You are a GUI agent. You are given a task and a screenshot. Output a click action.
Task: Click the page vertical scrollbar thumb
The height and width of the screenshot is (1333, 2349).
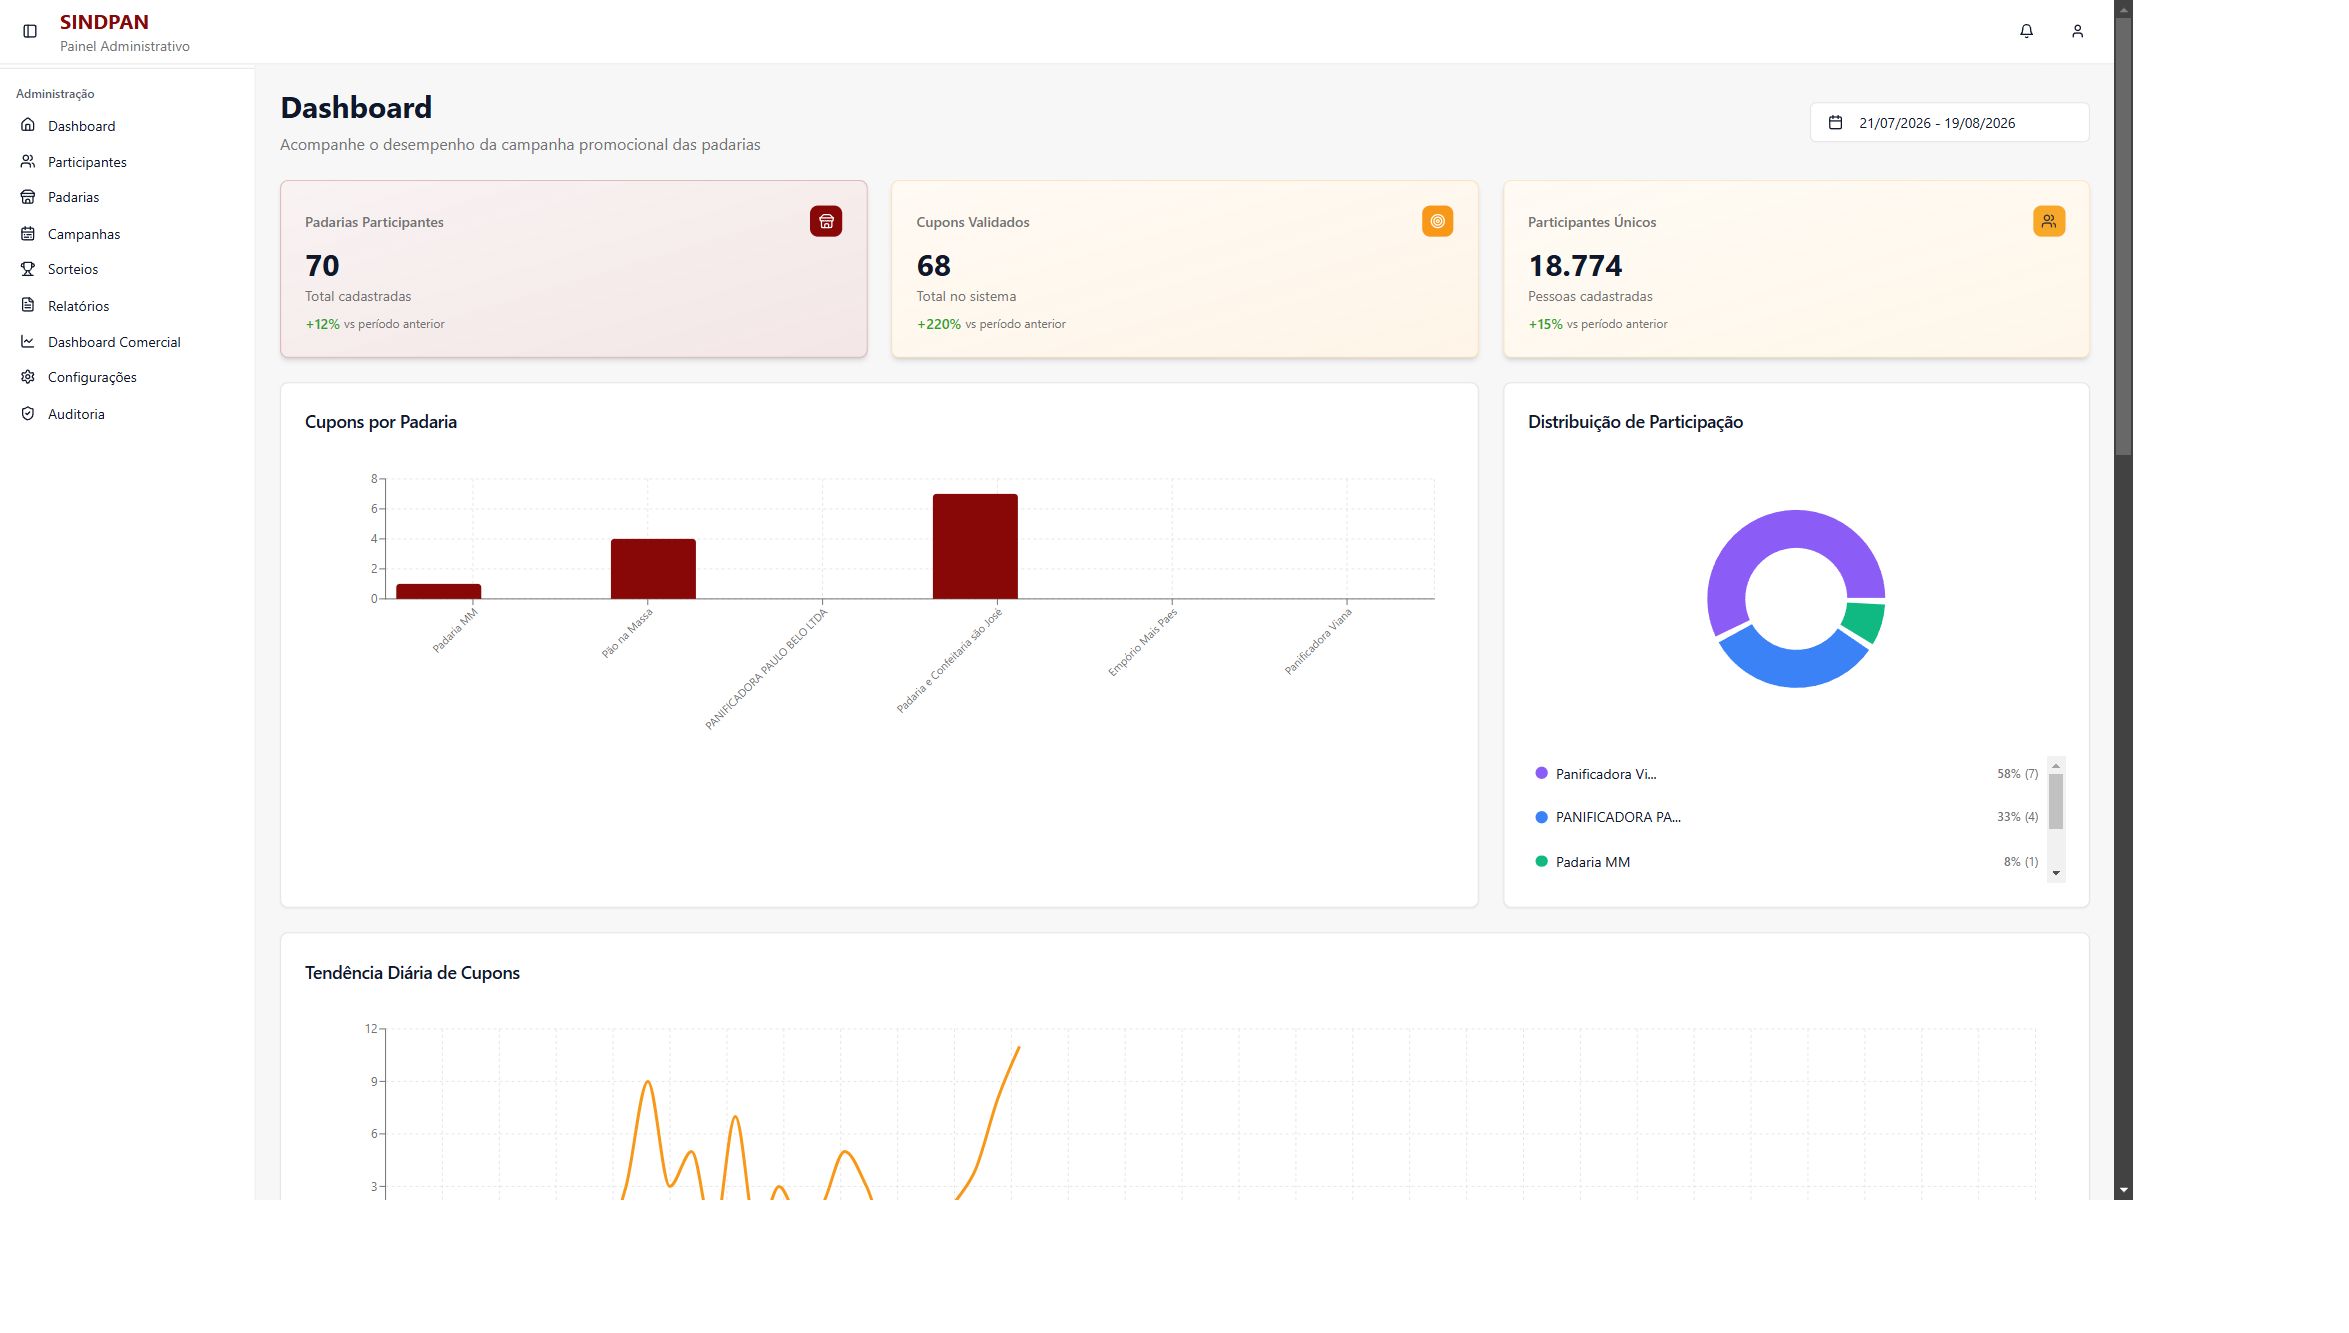pyautogui.click(x=2123, y=236)
